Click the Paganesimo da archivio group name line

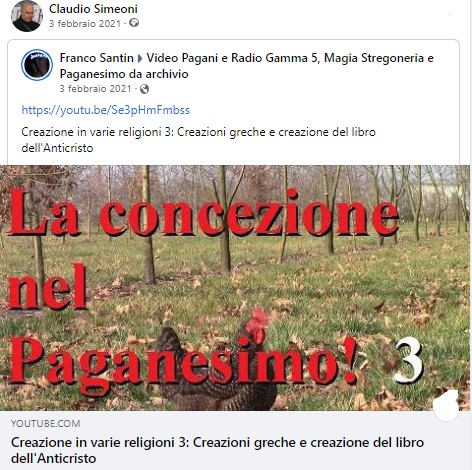click(124, 74)
